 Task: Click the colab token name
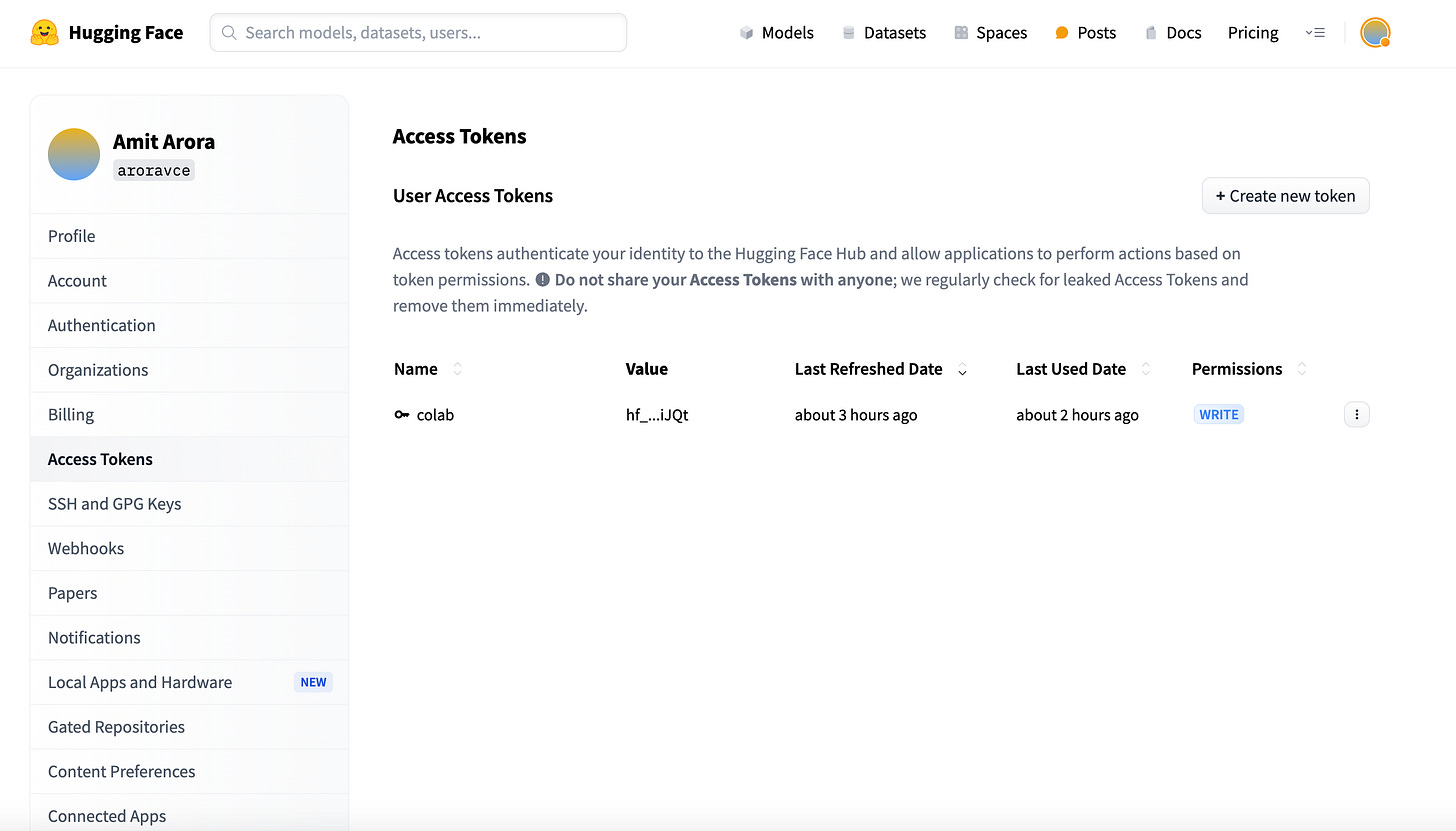[x=435, y=415]
